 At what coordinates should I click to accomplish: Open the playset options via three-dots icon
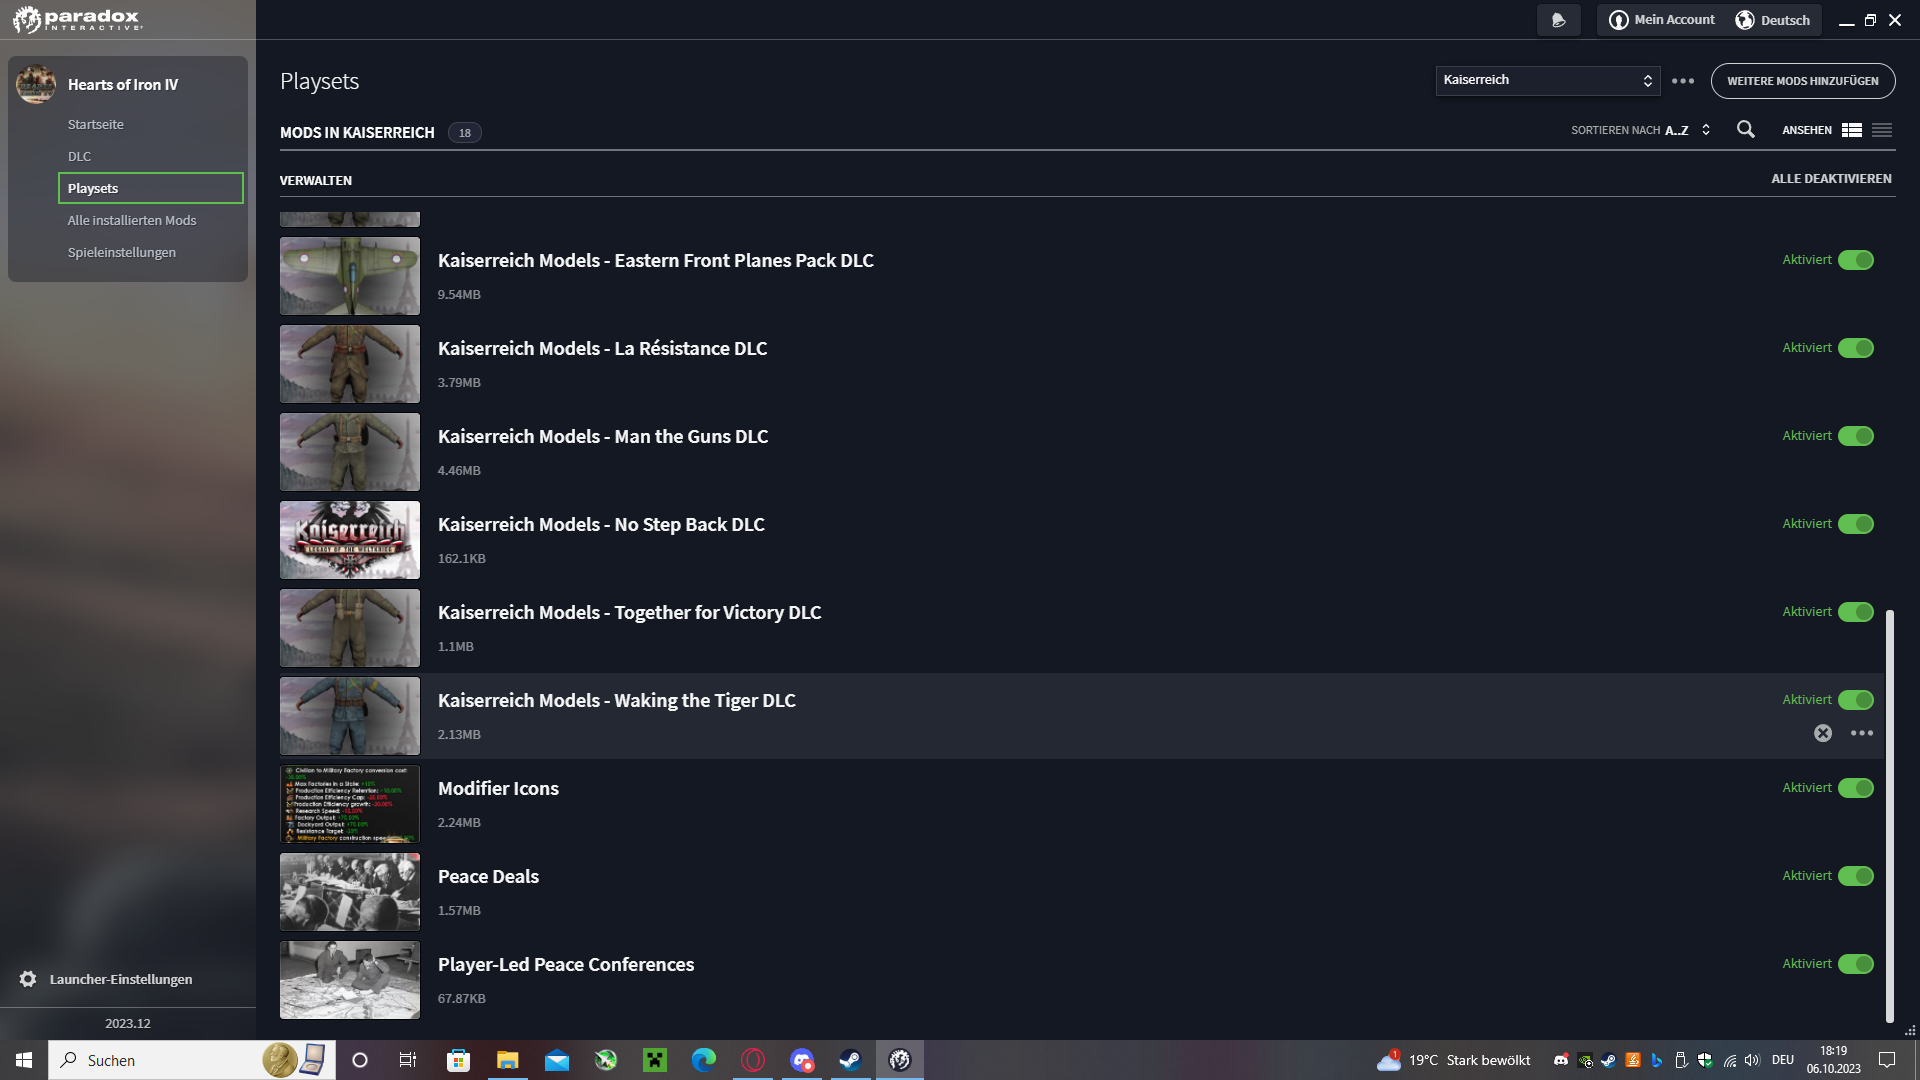1683,81
